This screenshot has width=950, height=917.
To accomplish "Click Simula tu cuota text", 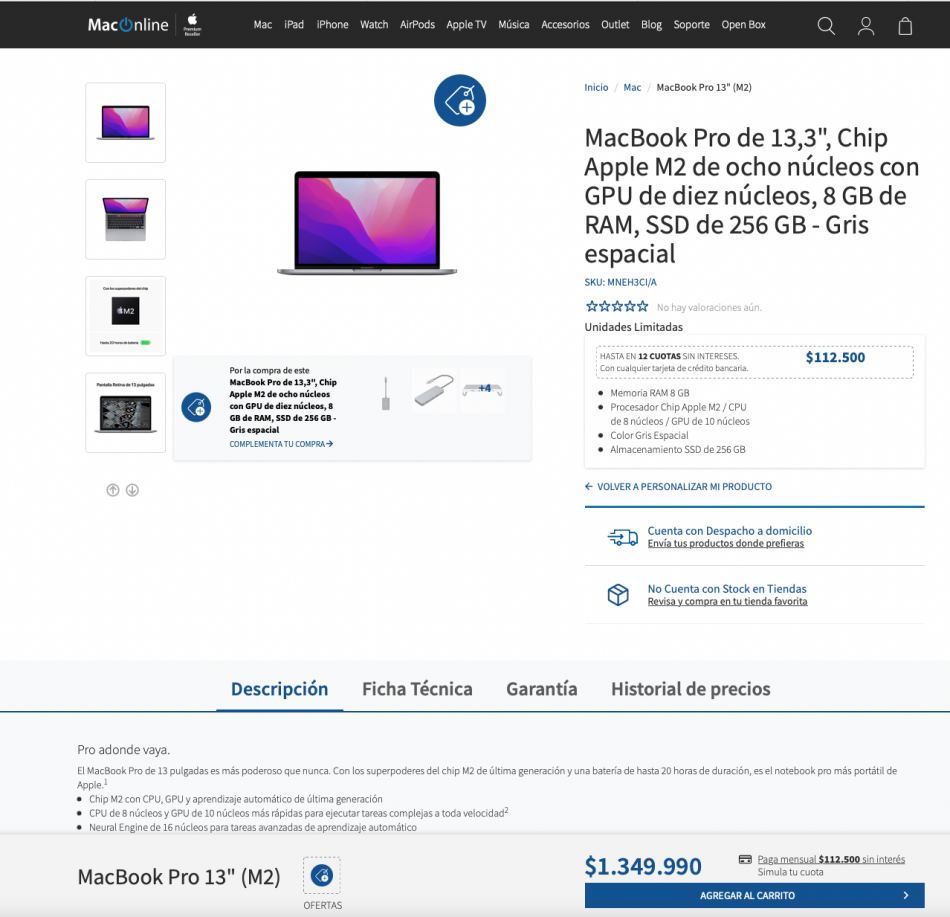I will tap(790, 872).
